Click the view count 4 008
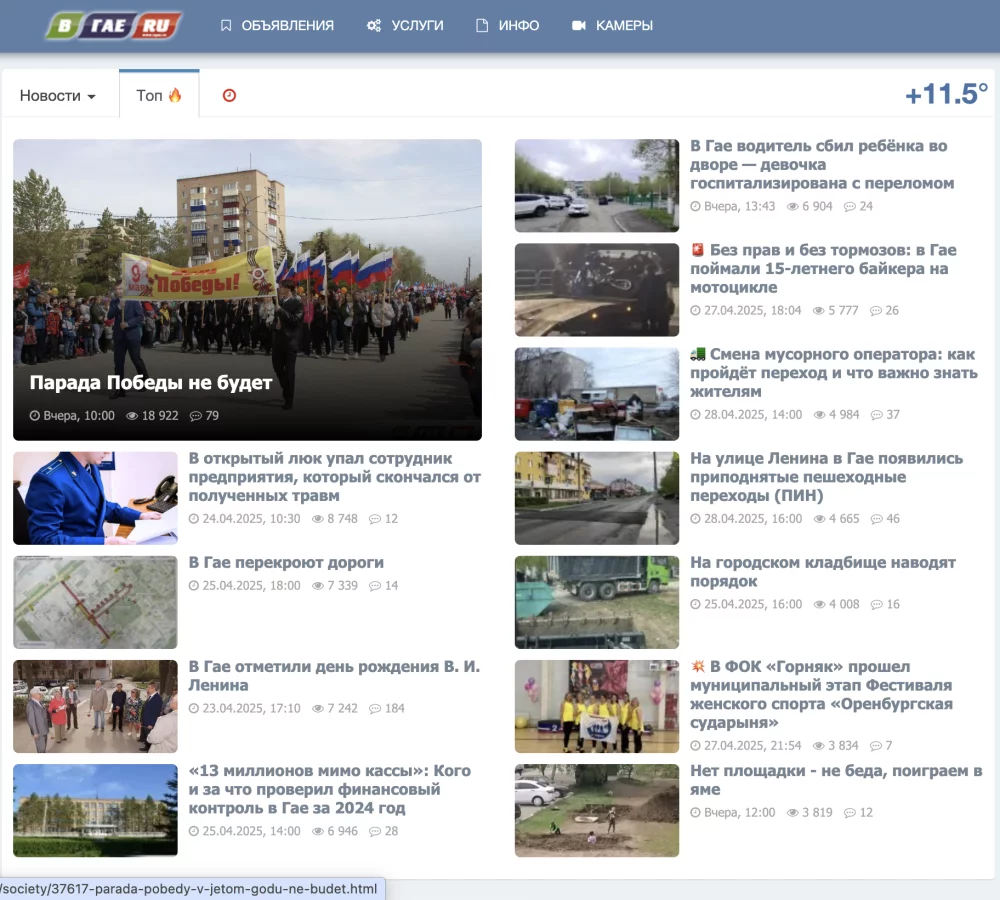 coord(844,604)
